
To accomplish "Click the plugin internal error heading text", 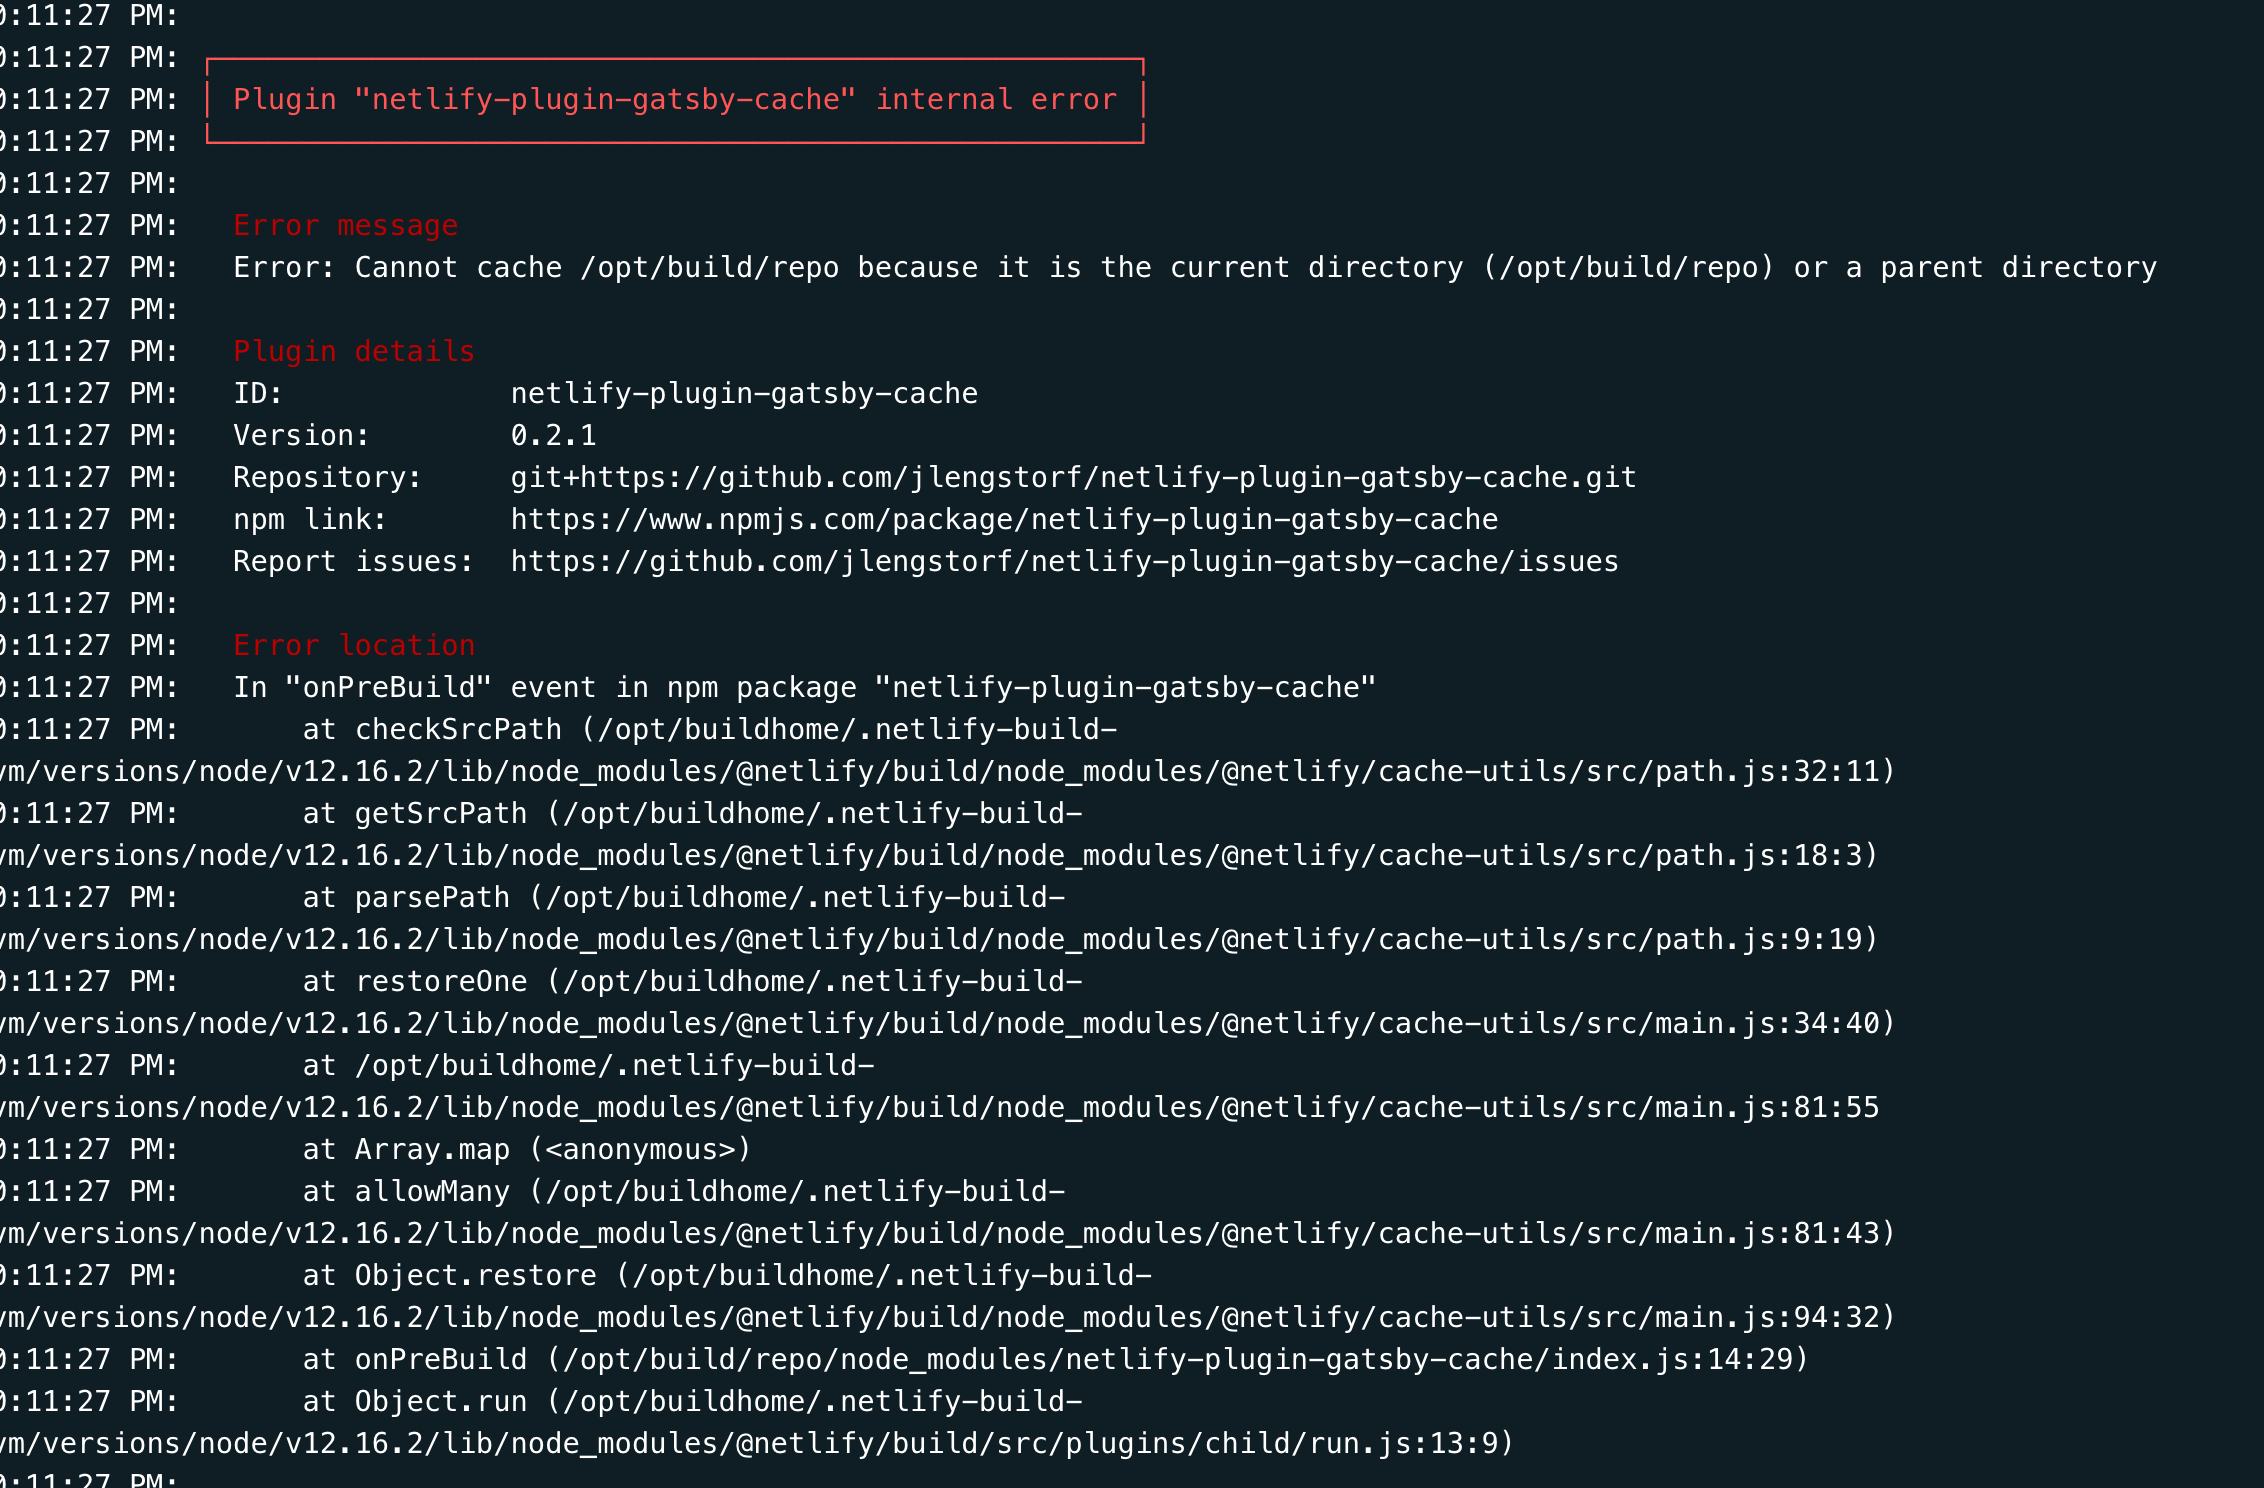I will coord(675,100).
